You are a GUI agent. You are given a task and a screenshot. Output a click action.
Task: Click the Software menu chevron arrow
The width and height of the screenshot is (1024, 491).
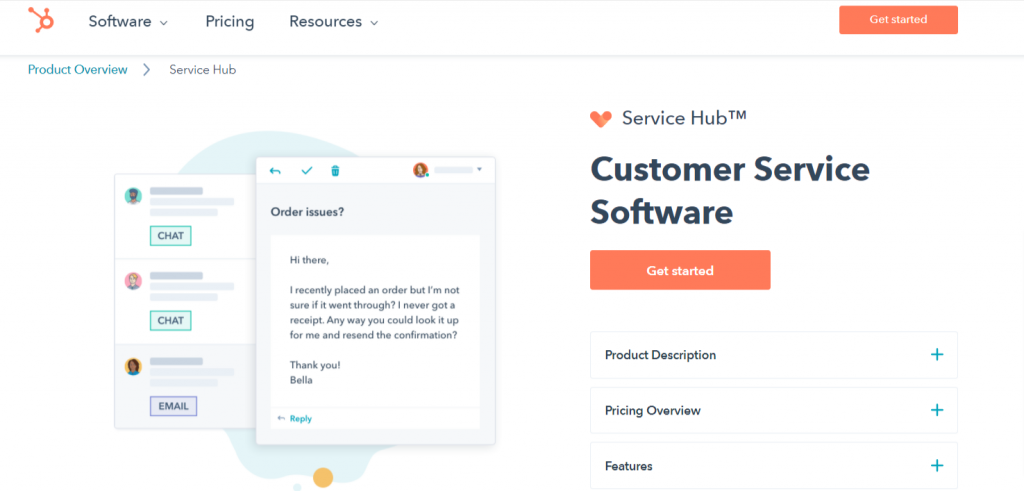tap(164, 23)
